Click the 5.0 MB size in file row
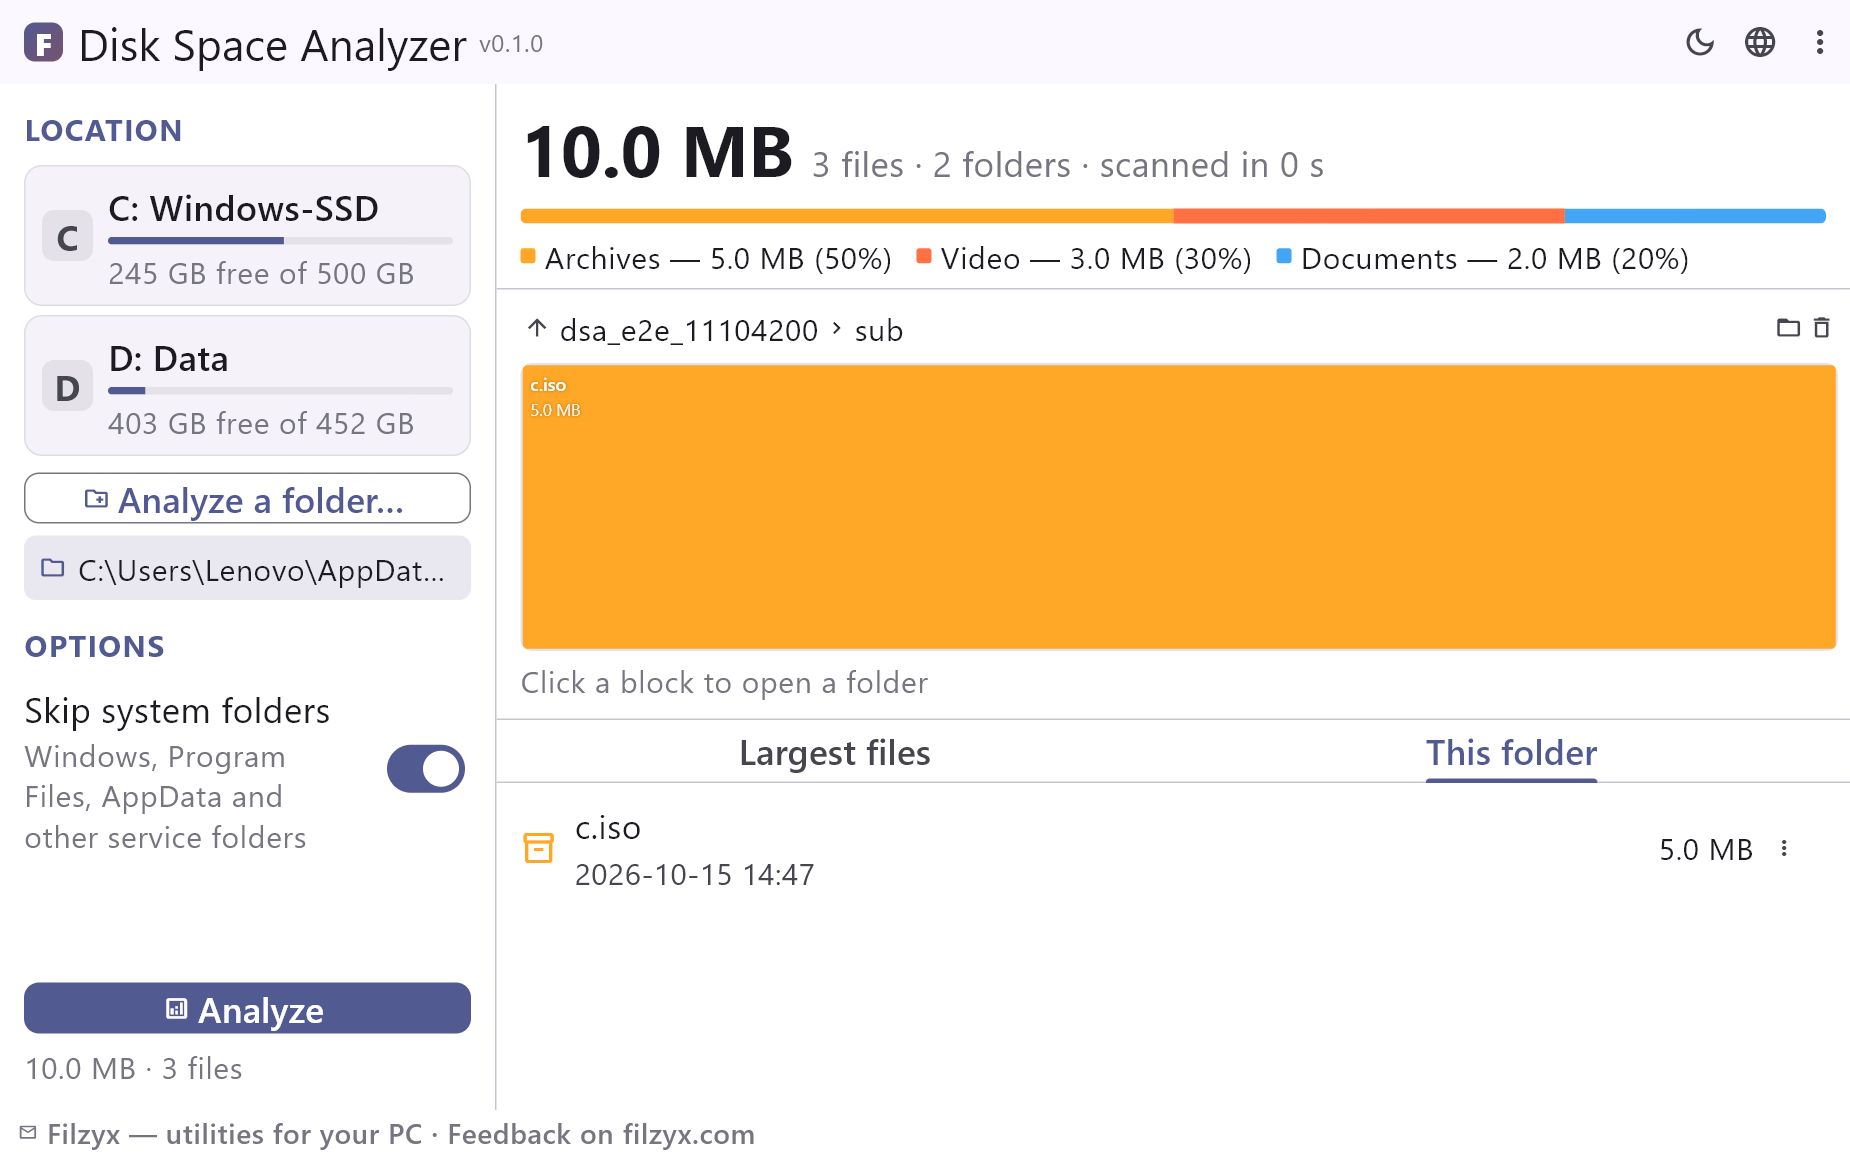 point(1706,849)
